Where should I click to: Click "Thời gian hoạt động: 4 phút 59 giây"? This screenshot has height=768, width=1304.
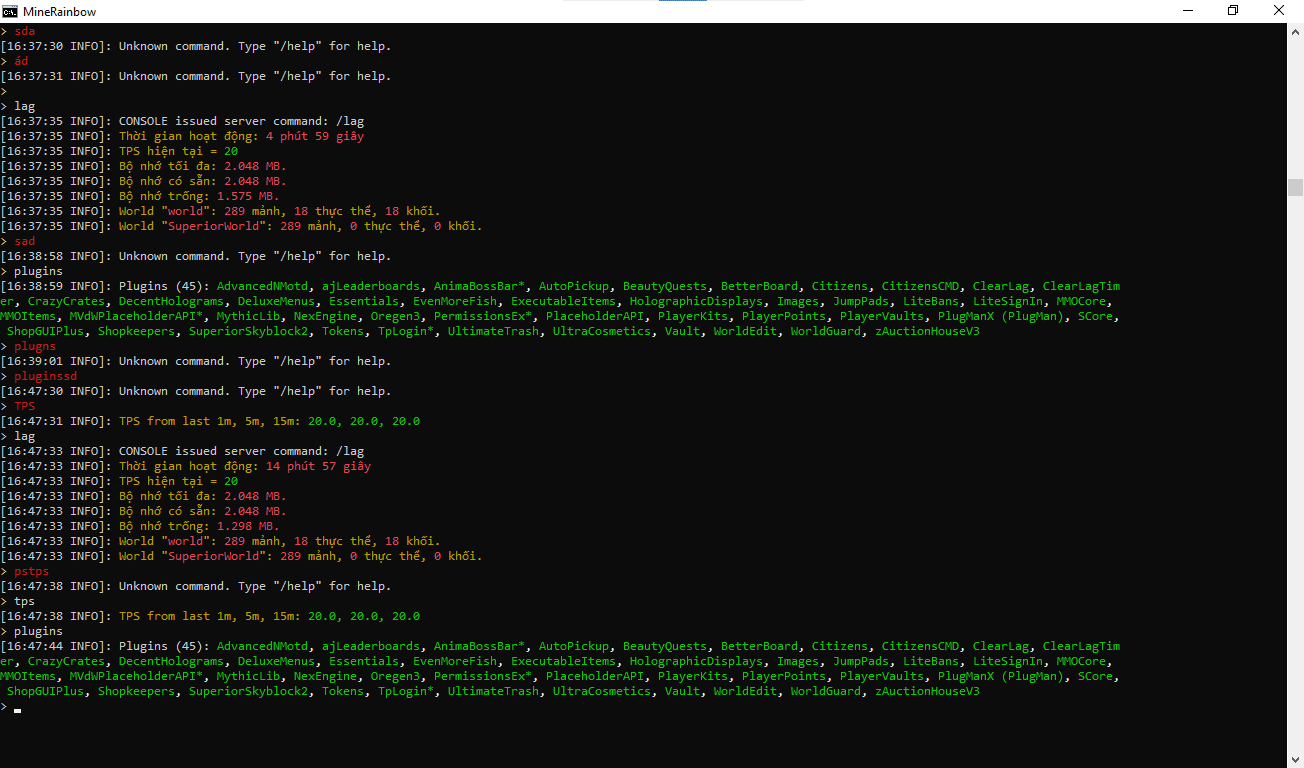point(241,136)
